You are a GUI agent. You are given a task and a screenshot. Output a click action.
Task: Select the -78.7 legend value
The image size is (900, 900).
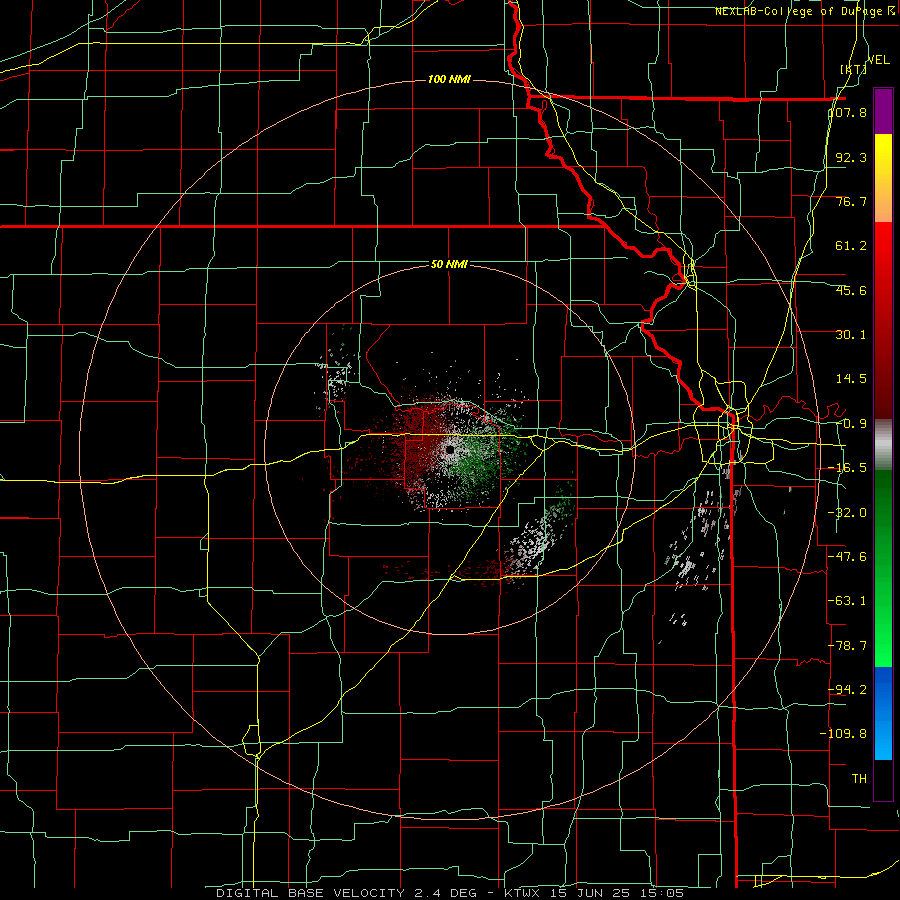(x=848, y=646)
